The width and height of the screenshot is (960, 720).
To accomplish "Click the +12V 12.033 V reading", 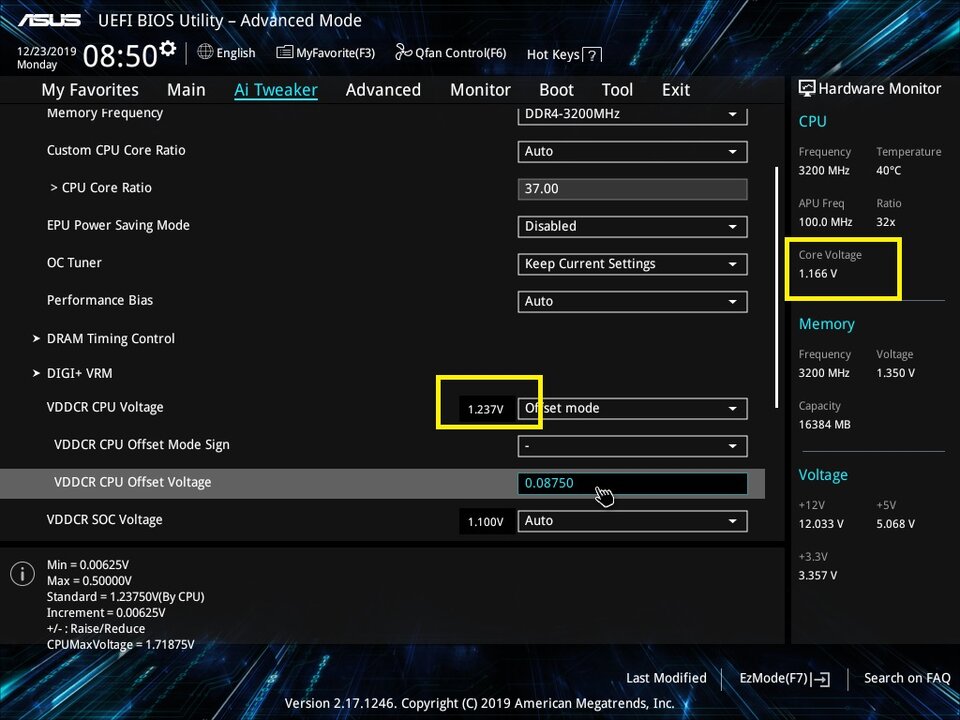I will tap(821, 524).
